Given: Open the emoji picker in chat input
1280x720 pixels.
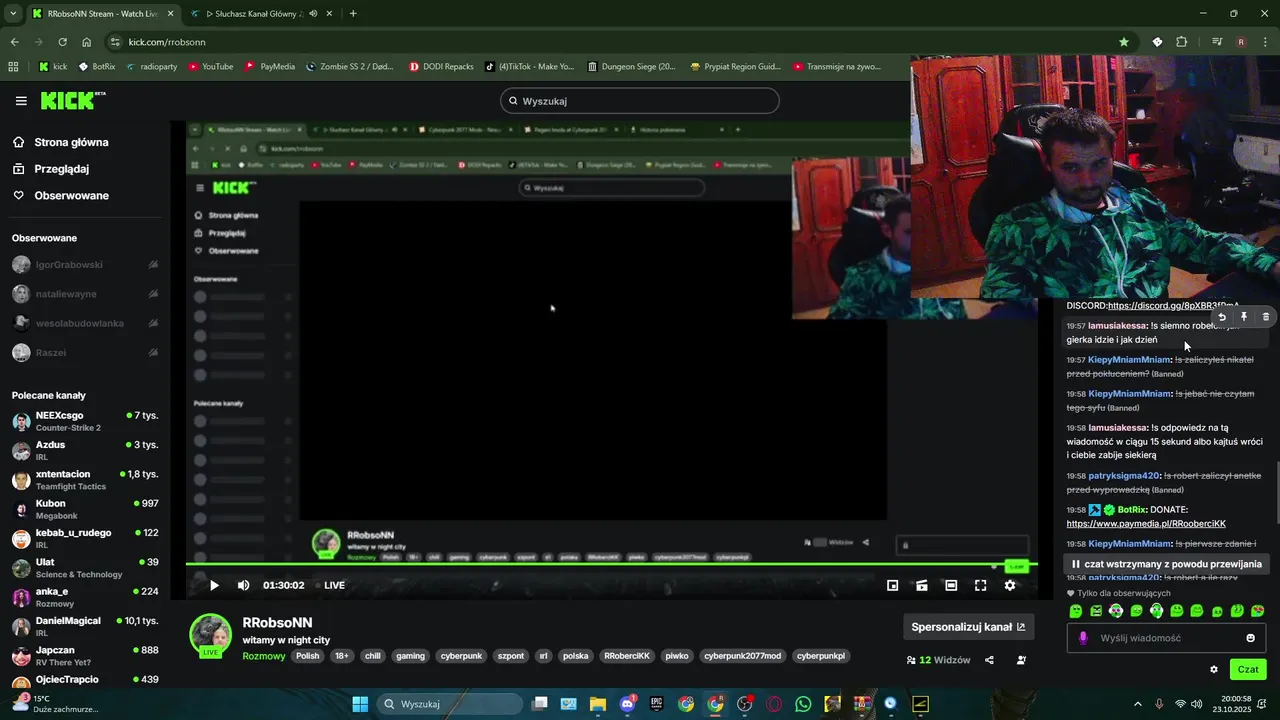Looking at the screenshot, I should pos(1250,638).
